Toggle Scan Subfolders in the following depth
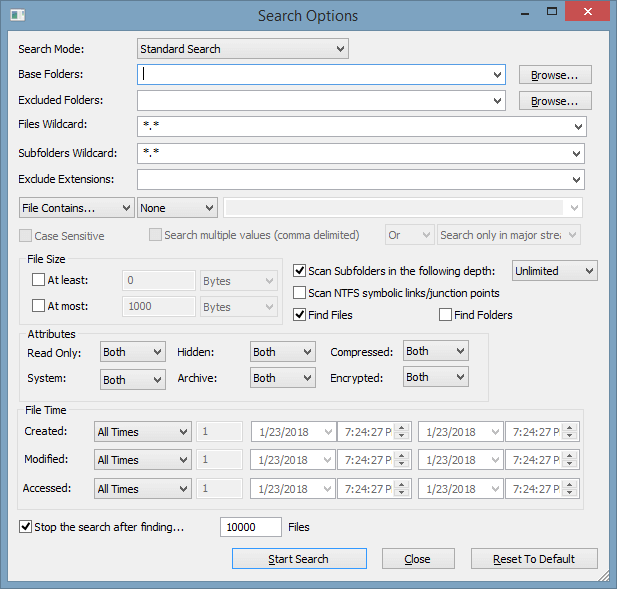617x589 pixels. coord(299,271)
